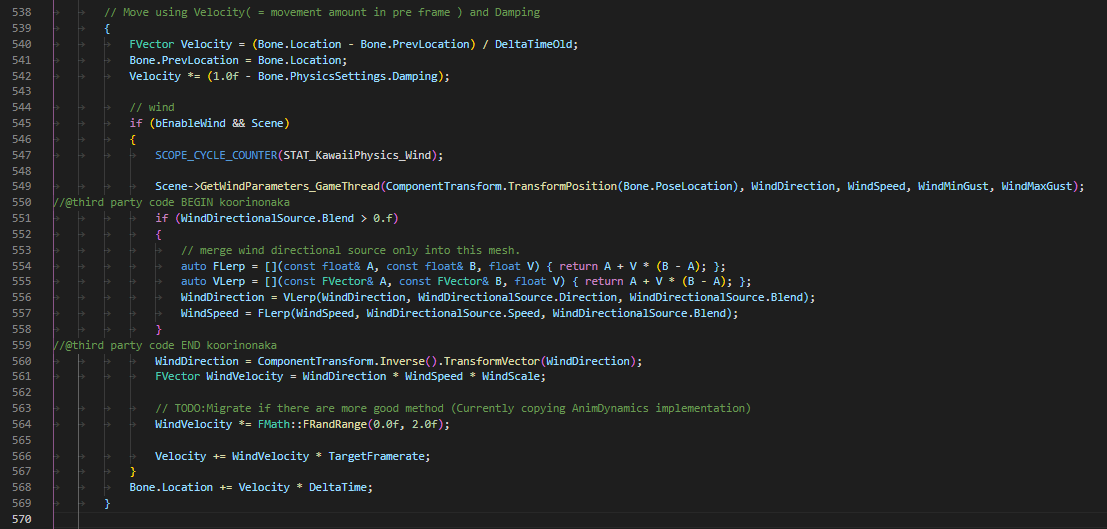
Task: Click 'Bone.Location += Velocity * DeltaTime;' statement
Action: click(x=251, y=487)
